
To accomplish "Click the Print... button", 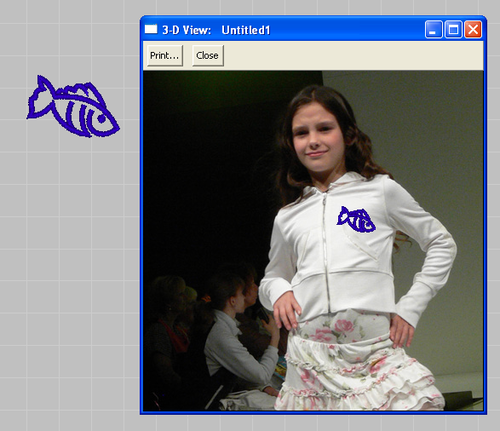I will pos(165,56).
